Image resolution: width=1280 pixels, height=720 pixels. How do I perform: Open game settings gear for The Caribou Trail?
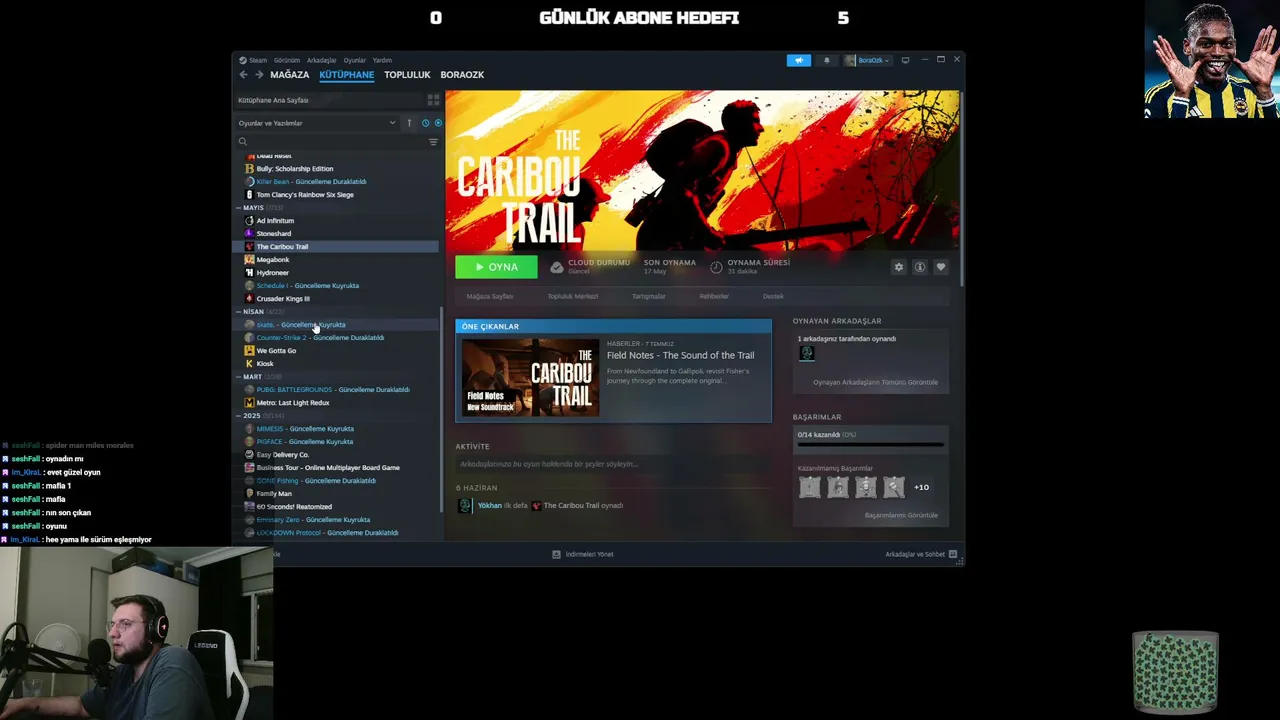click(x=898, y=267)
